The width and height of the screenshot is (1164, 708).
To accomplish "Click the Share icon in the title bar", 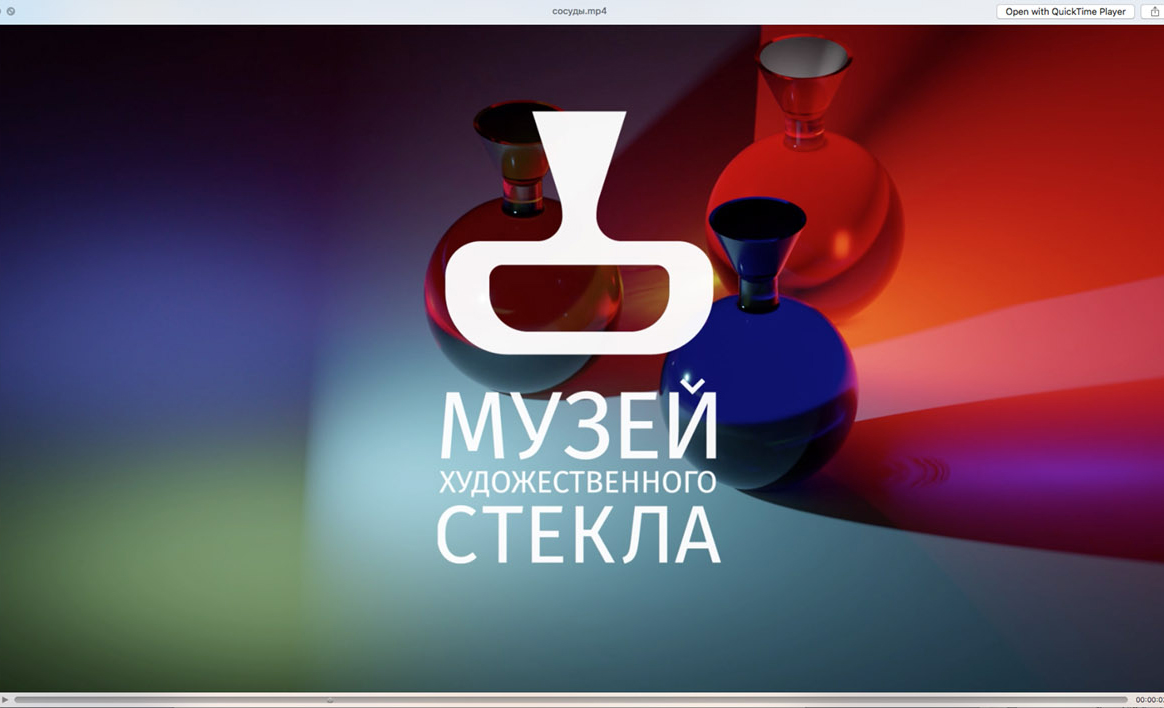I will click(1154, 12).
